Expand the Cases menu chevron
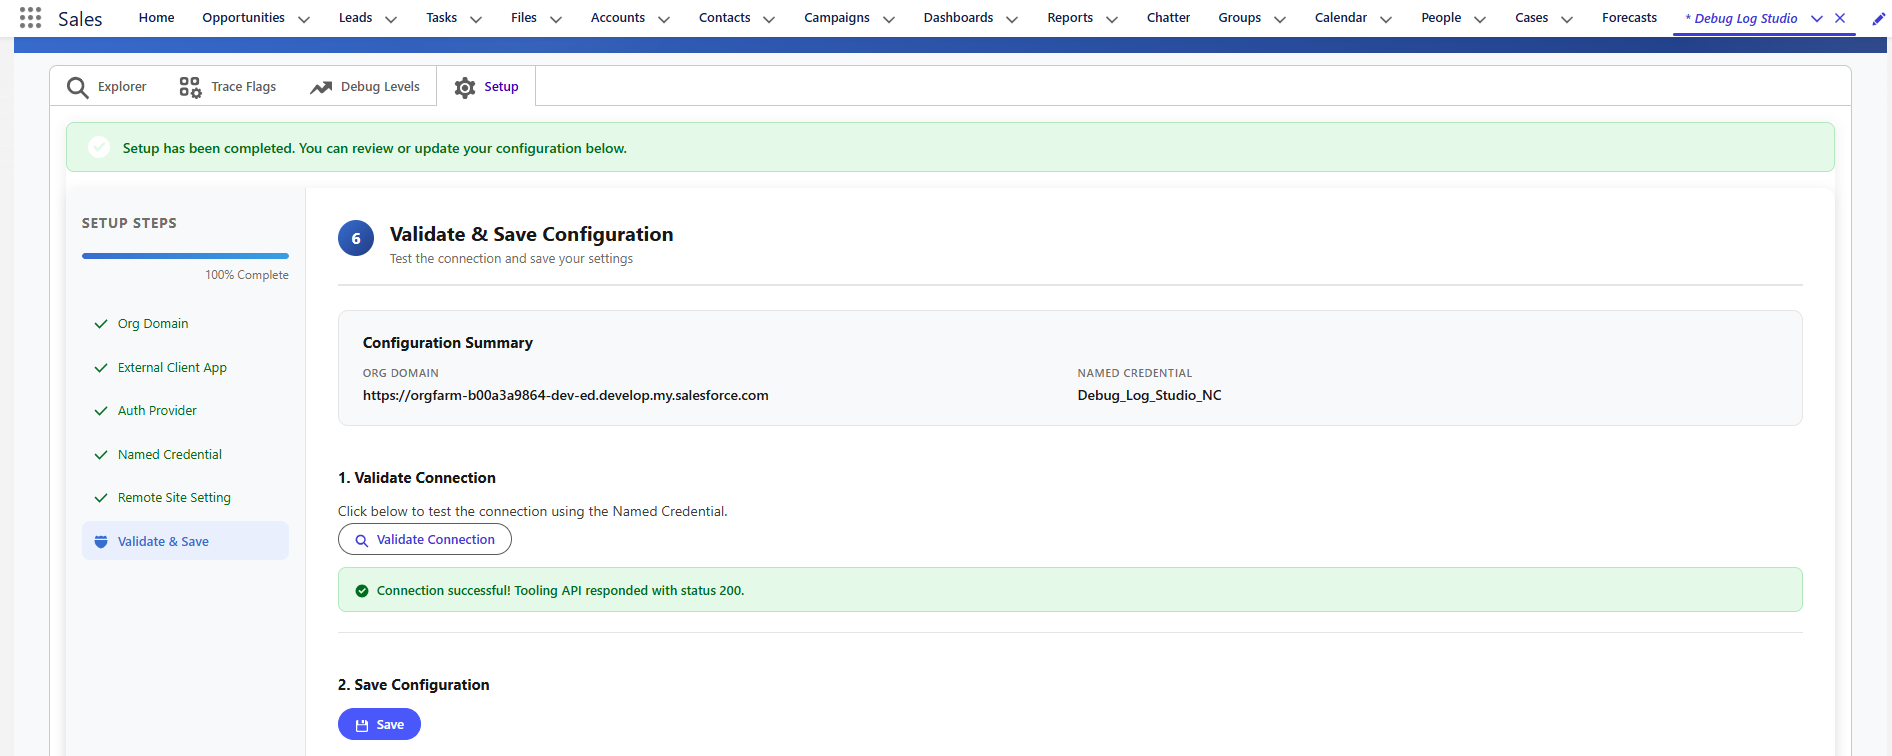This screenshot has width=1892, height=756. tap(1567, 19)
